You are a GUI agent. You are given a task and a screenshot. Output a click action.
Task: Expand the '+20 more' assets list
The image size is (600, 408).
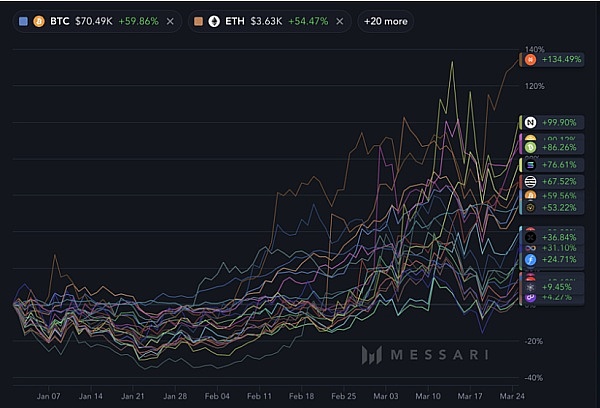385,21
